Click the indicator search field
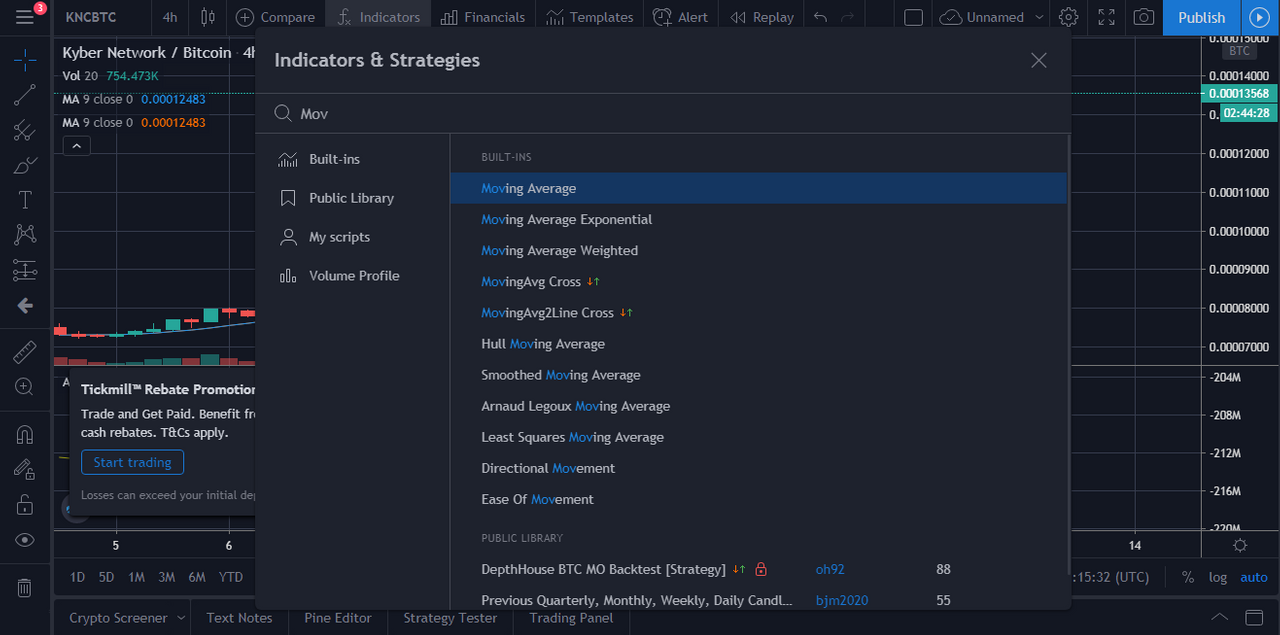 [x=663, y=114]
